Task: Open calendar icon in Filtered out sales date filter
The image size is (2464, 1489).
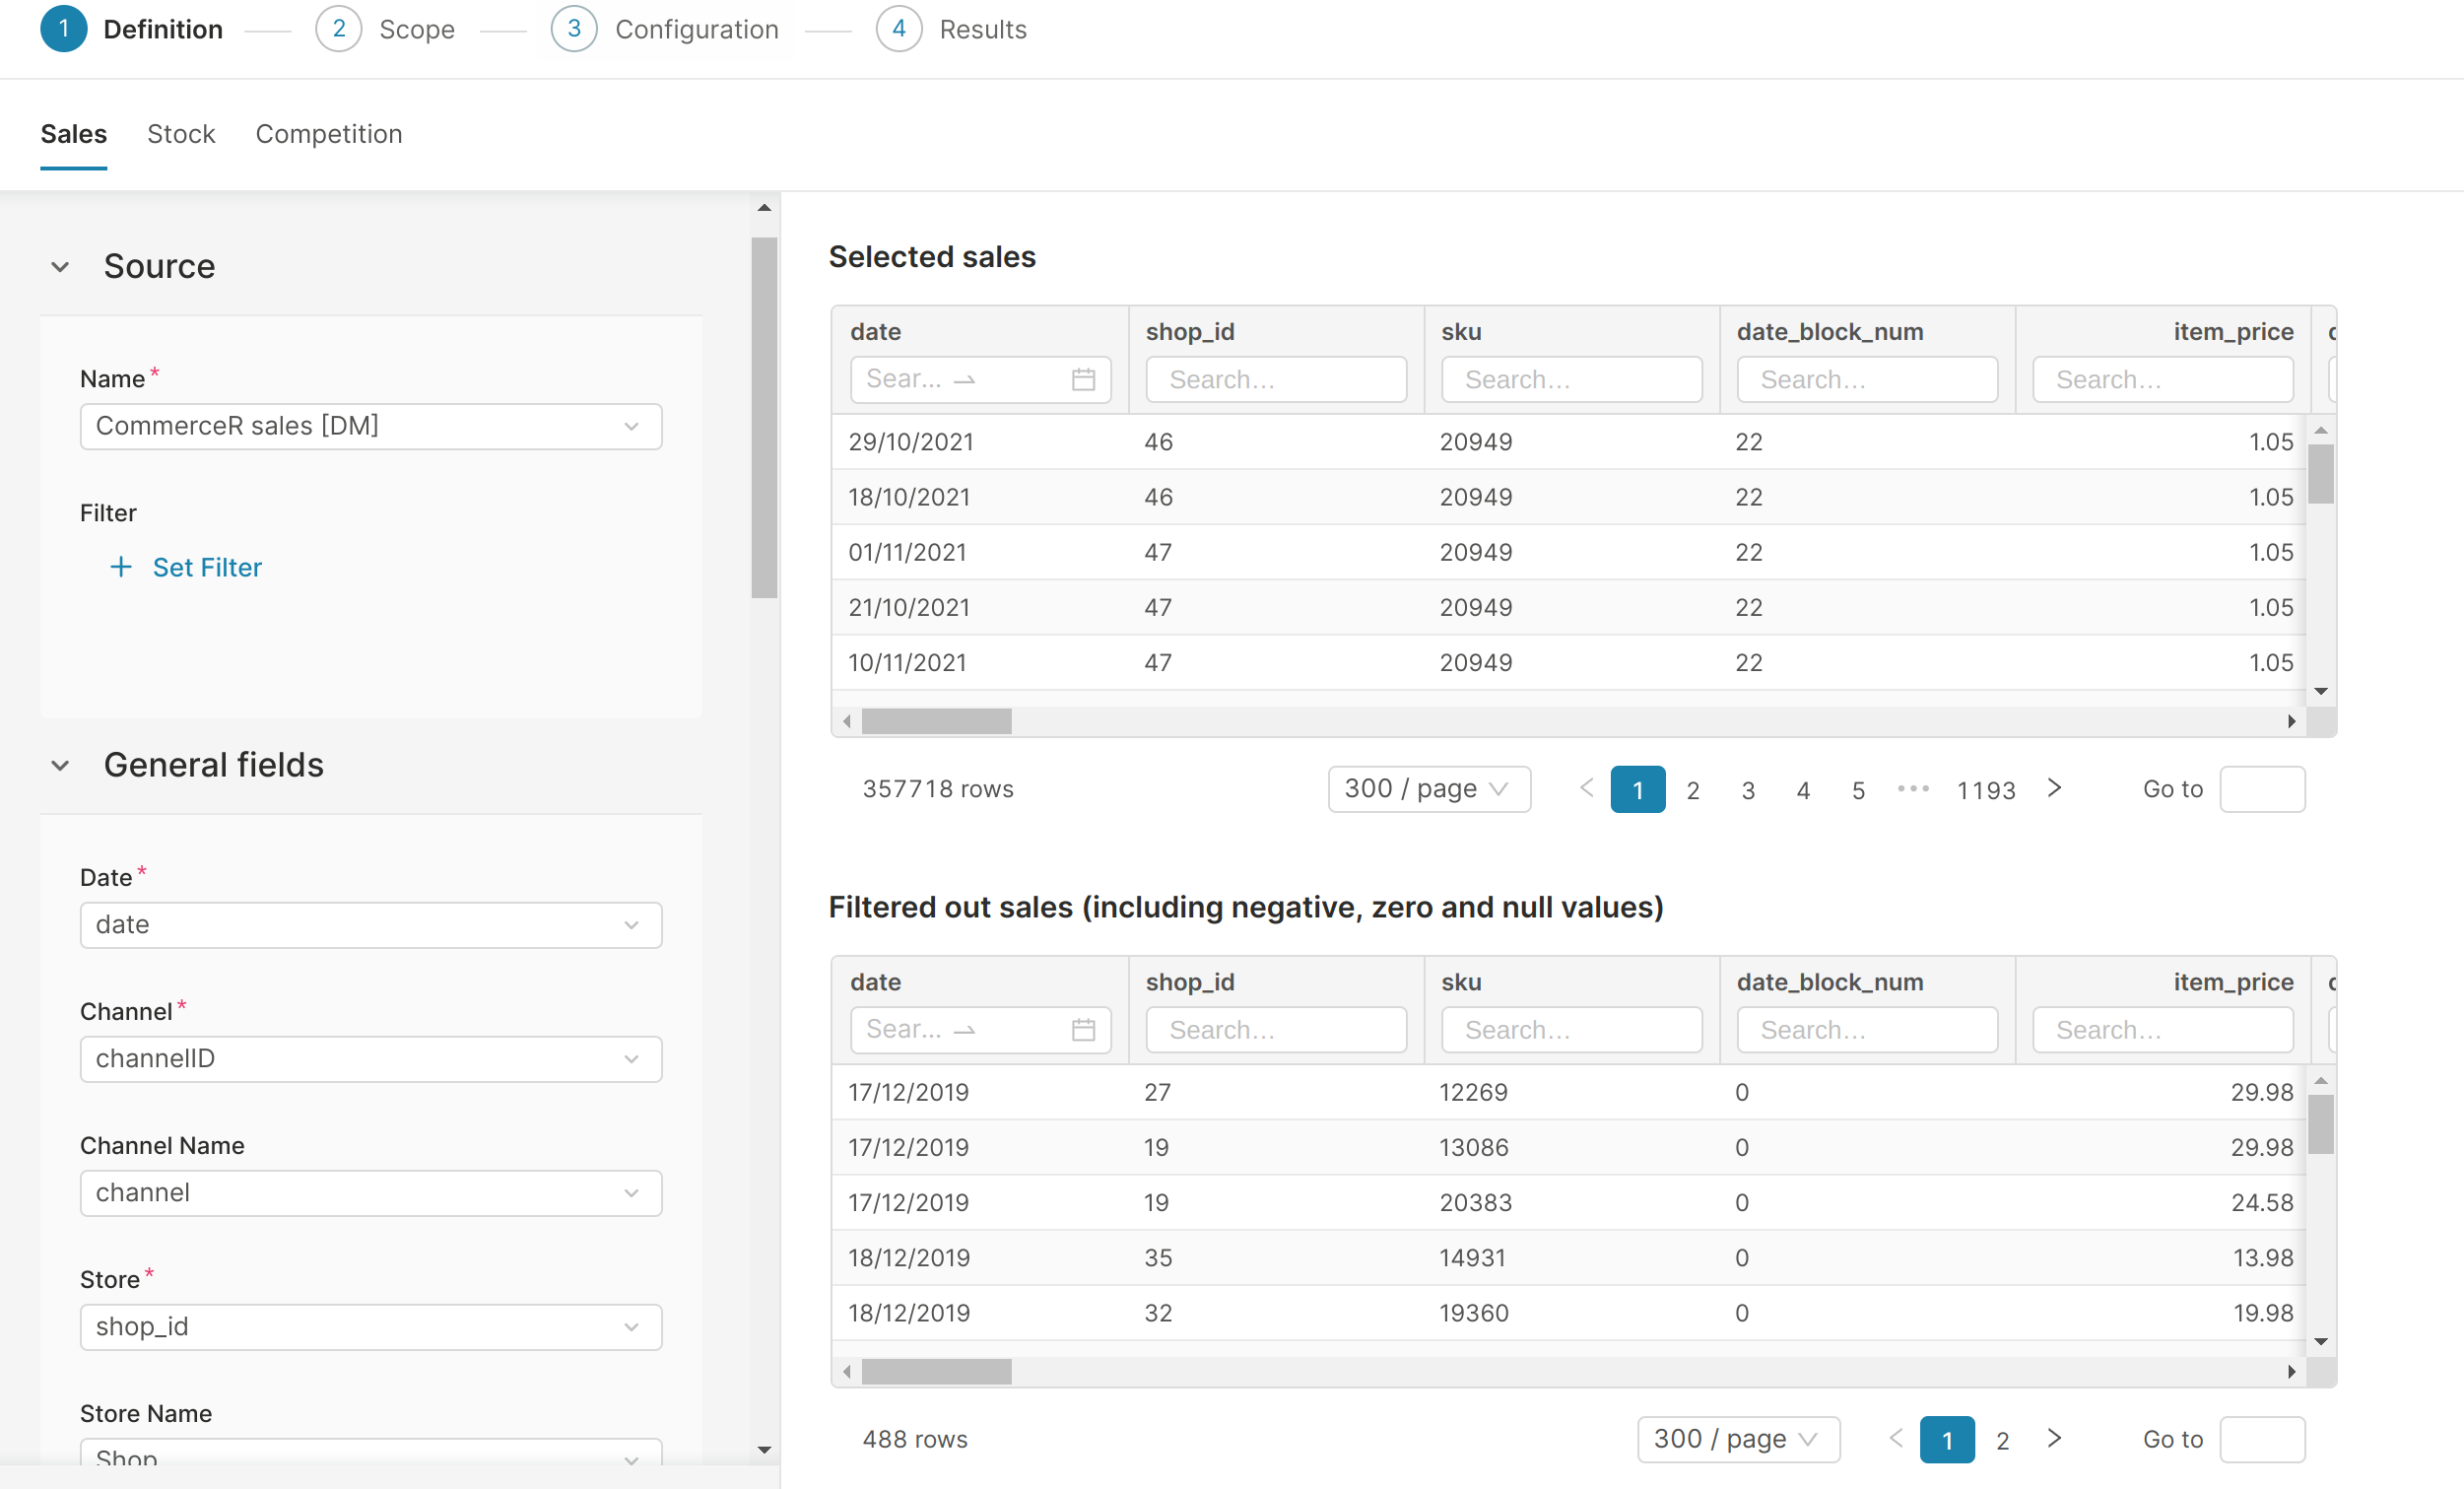Action: (x=1083, y=1030)
